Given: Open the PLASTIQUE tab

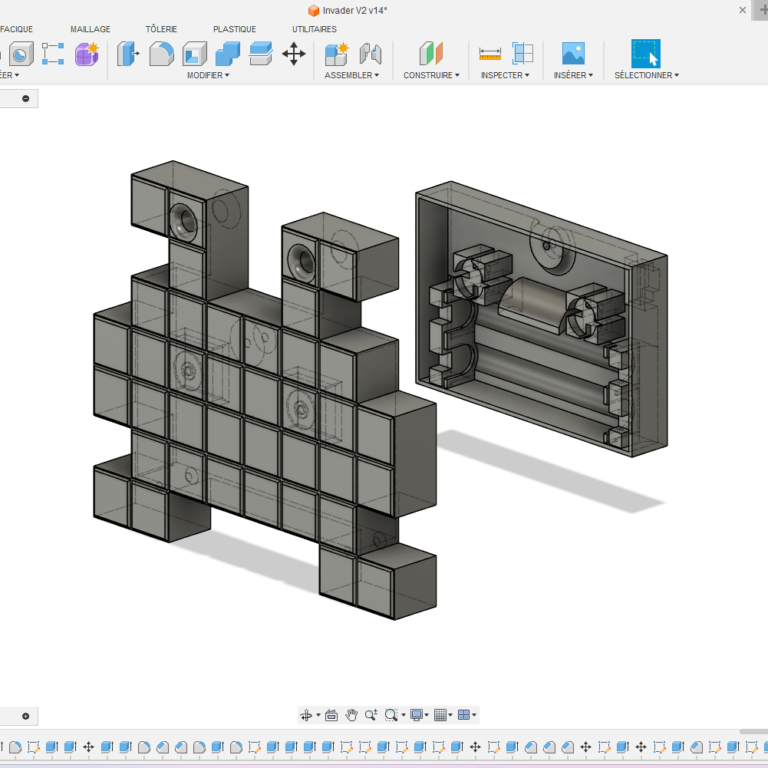Looking at the screenshot, I should 235,29.
